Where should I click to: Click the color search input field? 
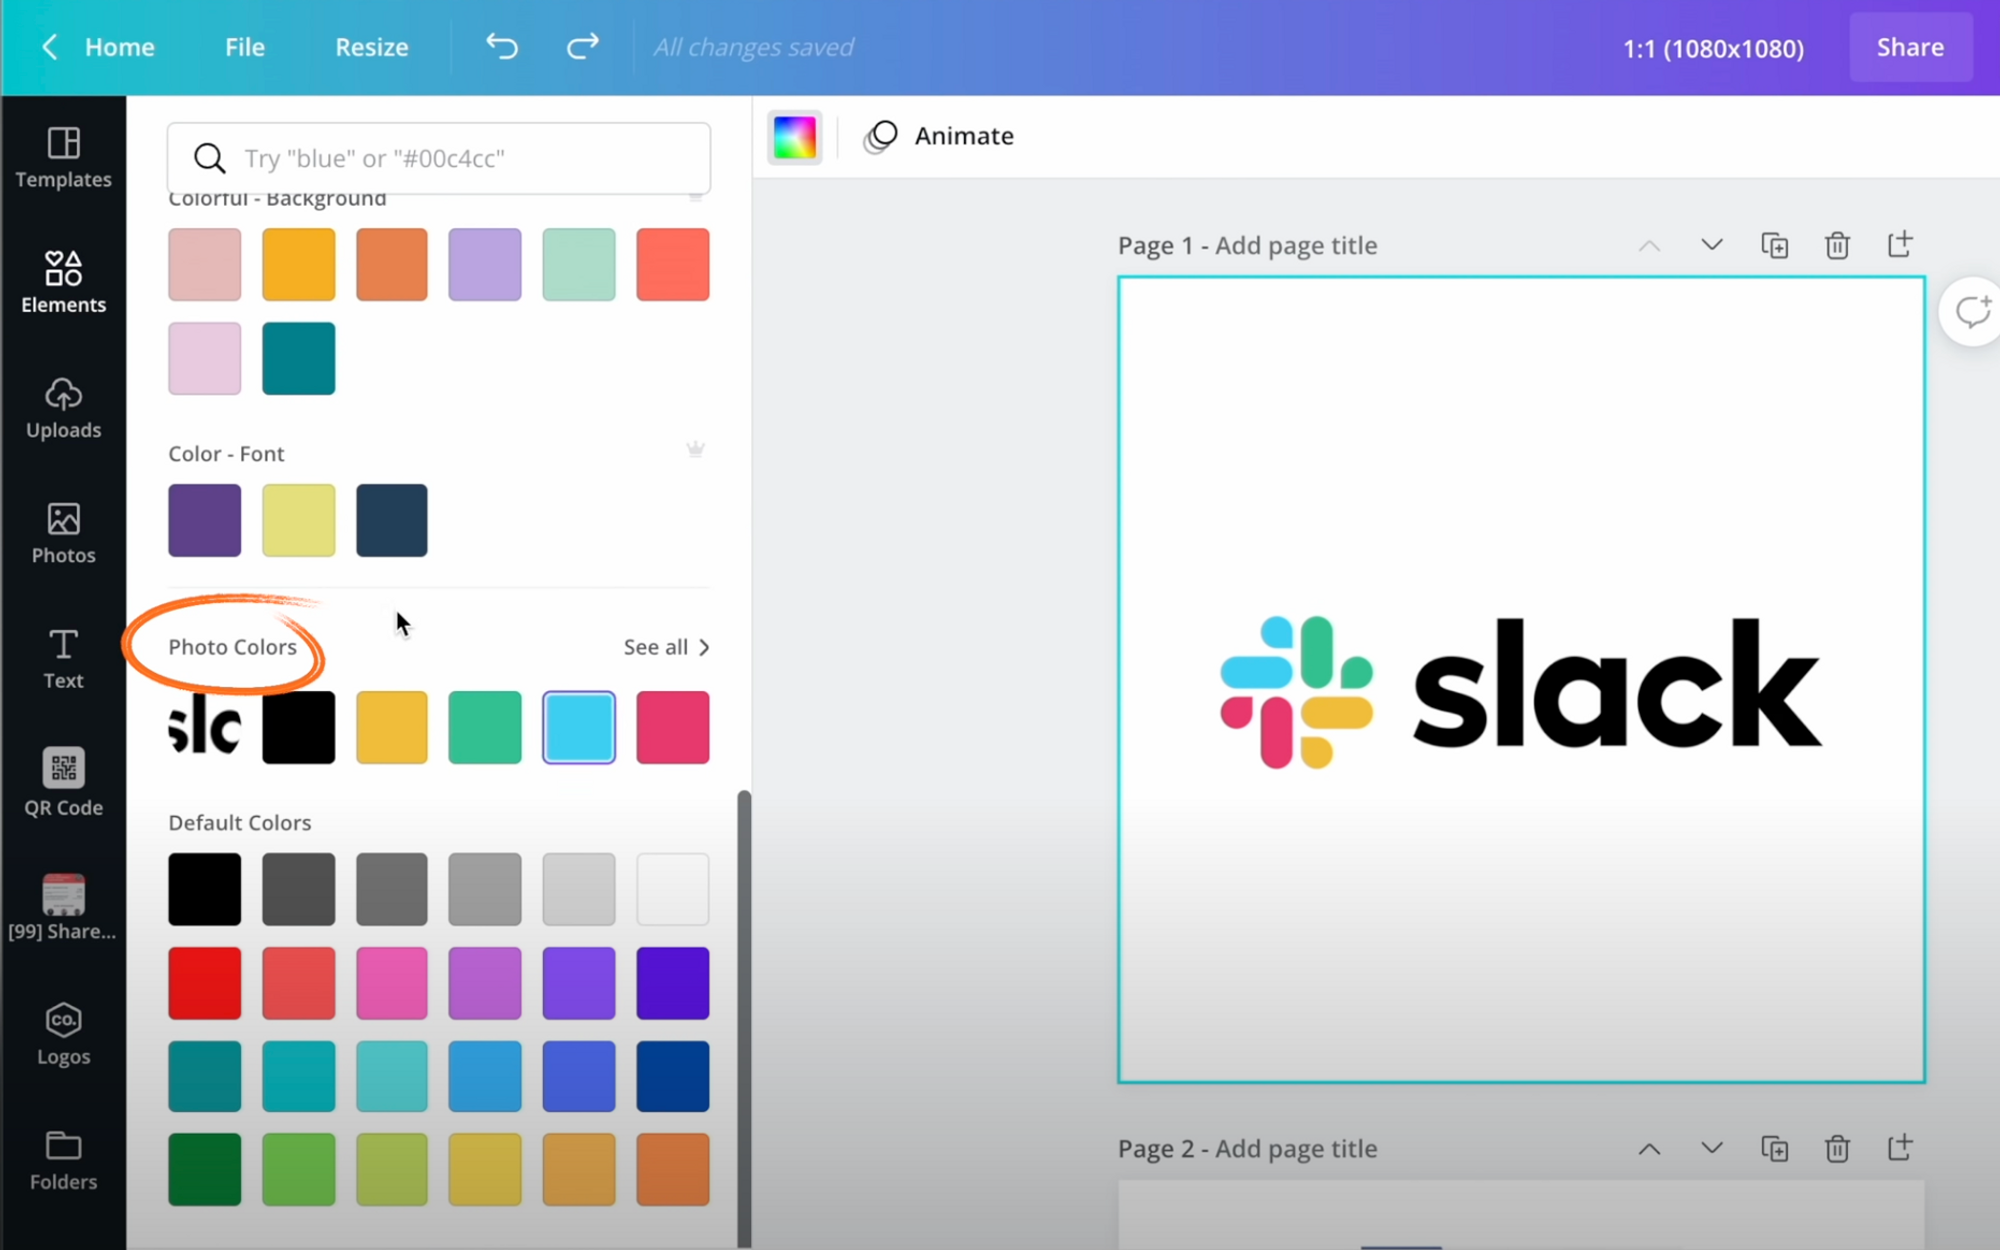439,158
